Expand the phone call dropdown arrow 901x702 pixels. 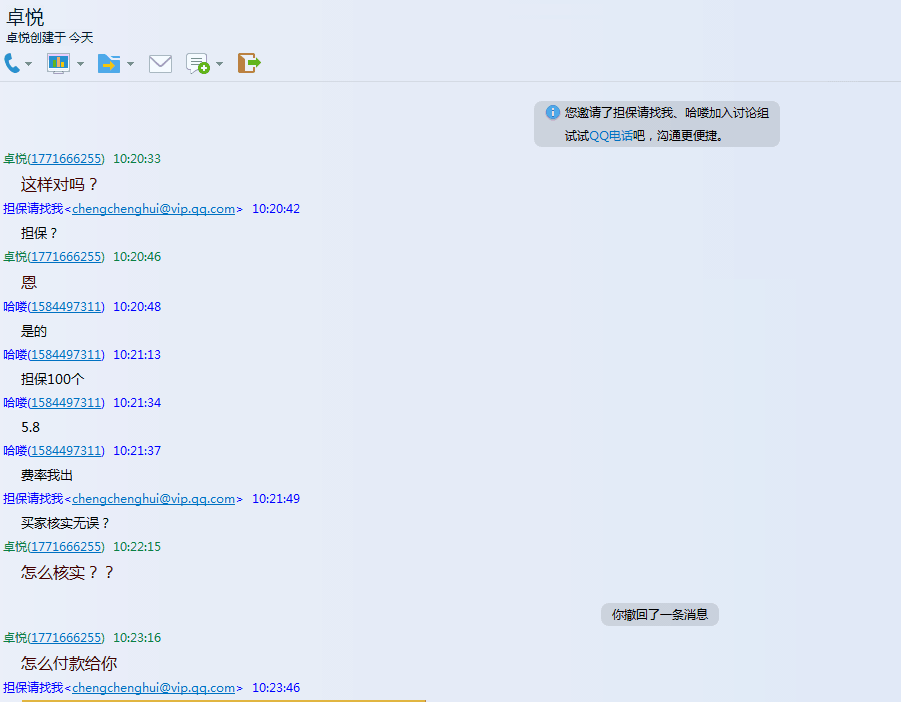tap(29, 65)
